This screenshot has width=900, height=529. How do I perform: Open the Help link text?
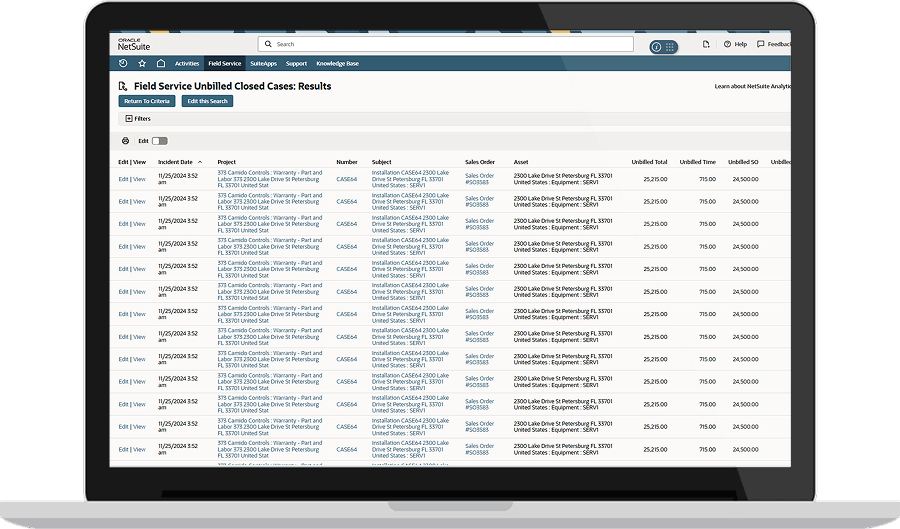[740, 44]
